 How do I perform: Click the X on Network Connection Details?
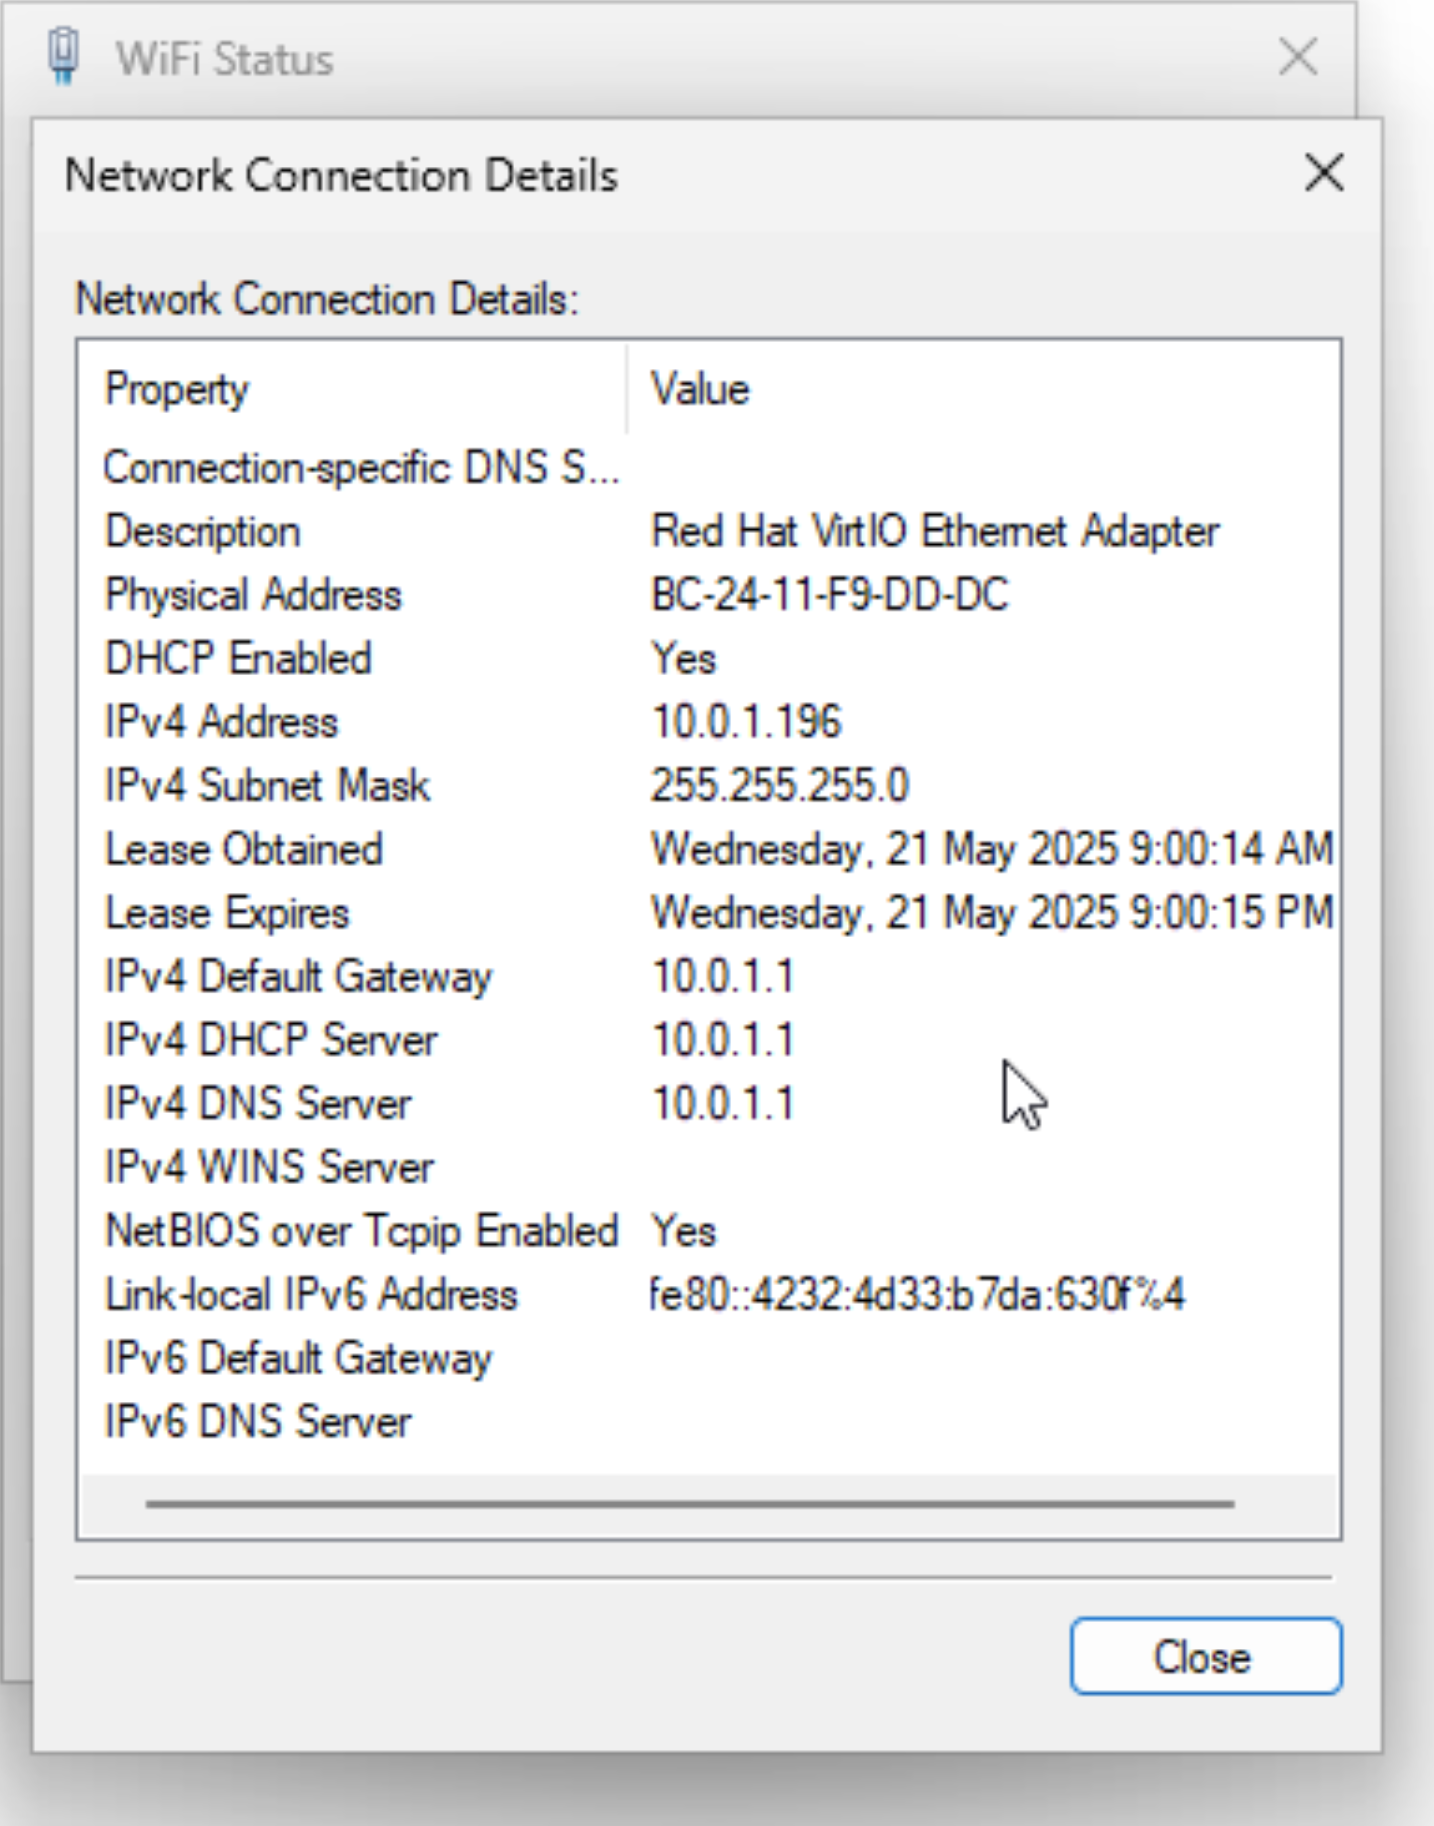[1324, 173]
